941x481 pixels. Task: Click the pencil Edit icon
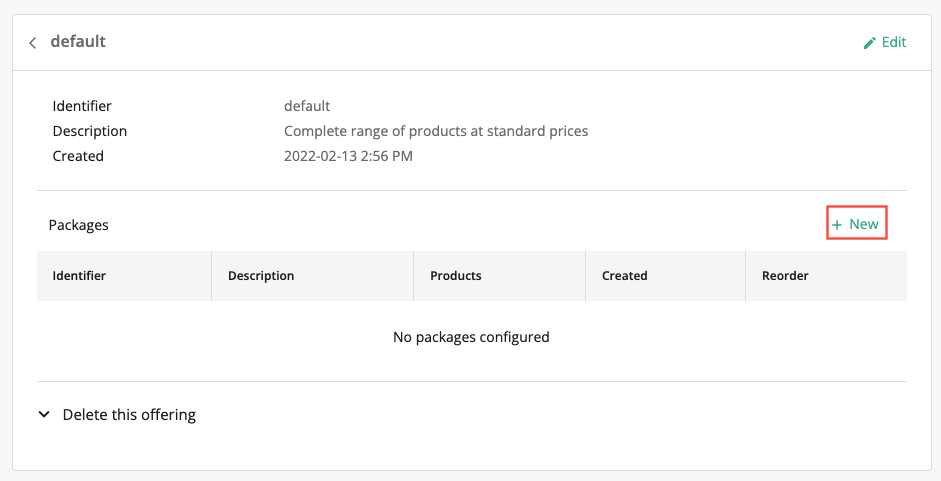(869, 43)
